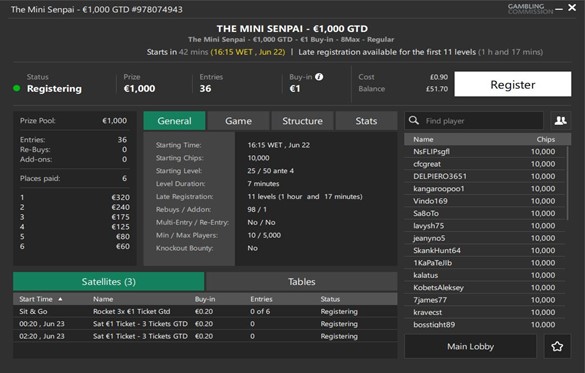Select player 1KaPaTeJIb
The width and height of the screenshot is (585, 373).
(485, 263)
